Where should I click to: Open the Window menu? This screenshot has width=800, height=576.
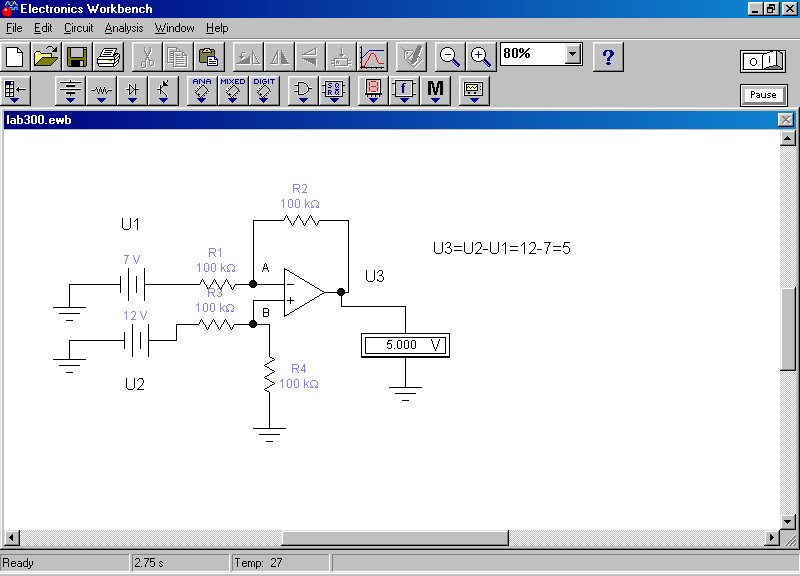(x=174, y=28)
